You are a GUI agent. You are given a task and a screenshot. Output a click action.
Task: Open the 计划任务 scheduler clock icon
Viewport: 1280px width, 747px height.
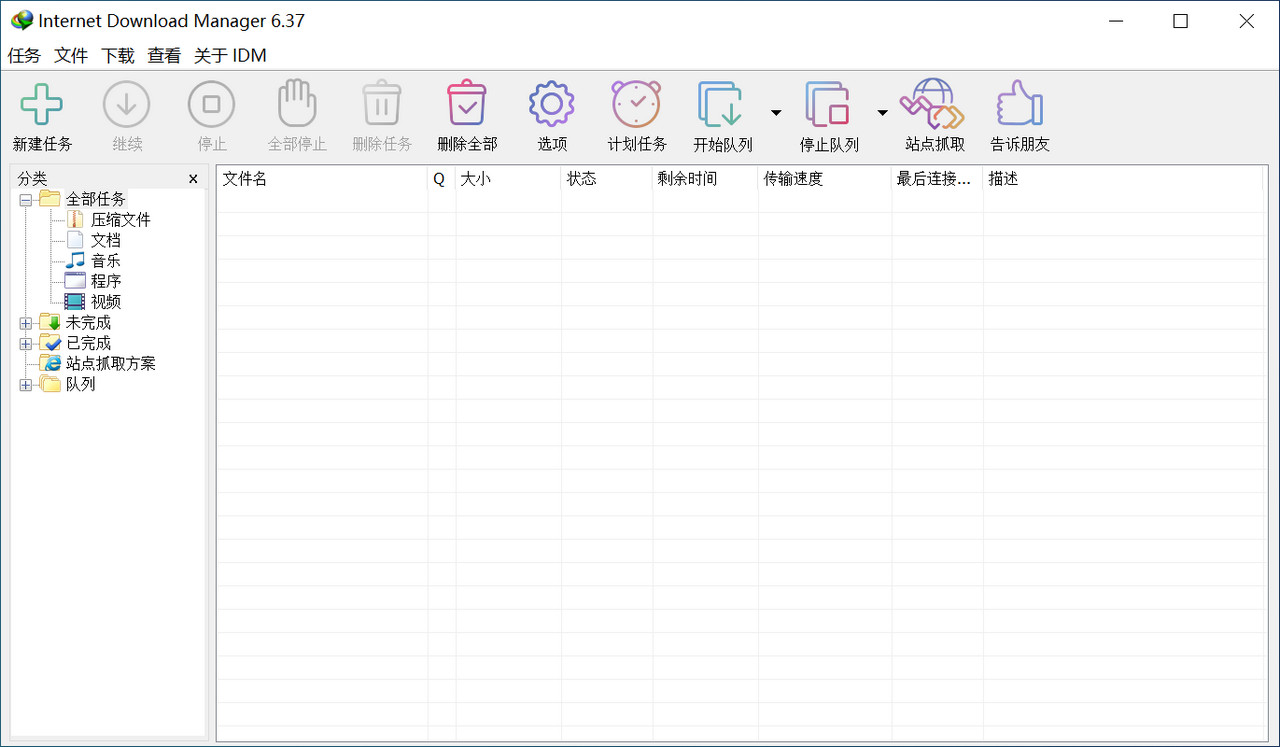point(637,104)
